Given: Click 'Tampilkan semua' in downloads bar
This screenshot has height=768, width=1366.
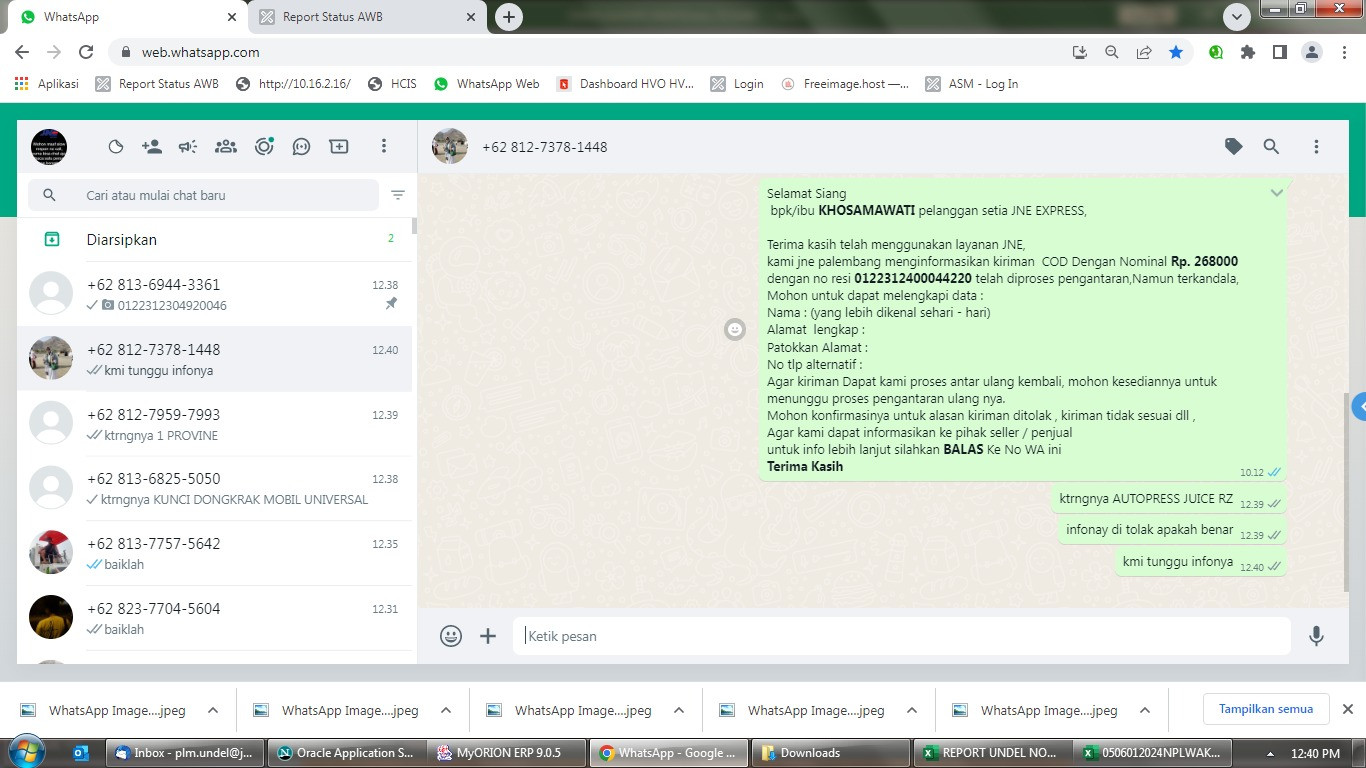Looking at the screenshot, I should pyautogui.click(x=1266, y=709).
